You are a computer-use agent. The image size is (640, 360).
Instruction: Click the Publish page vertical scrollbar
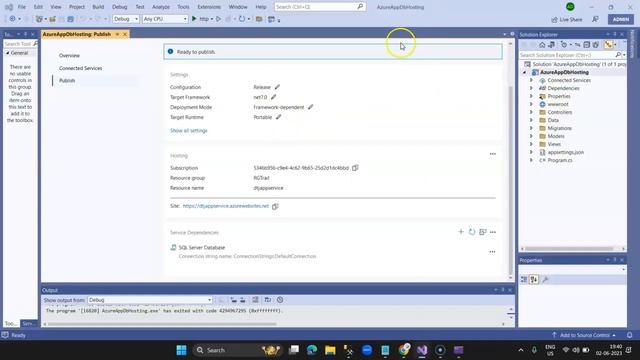click(510, 180)
